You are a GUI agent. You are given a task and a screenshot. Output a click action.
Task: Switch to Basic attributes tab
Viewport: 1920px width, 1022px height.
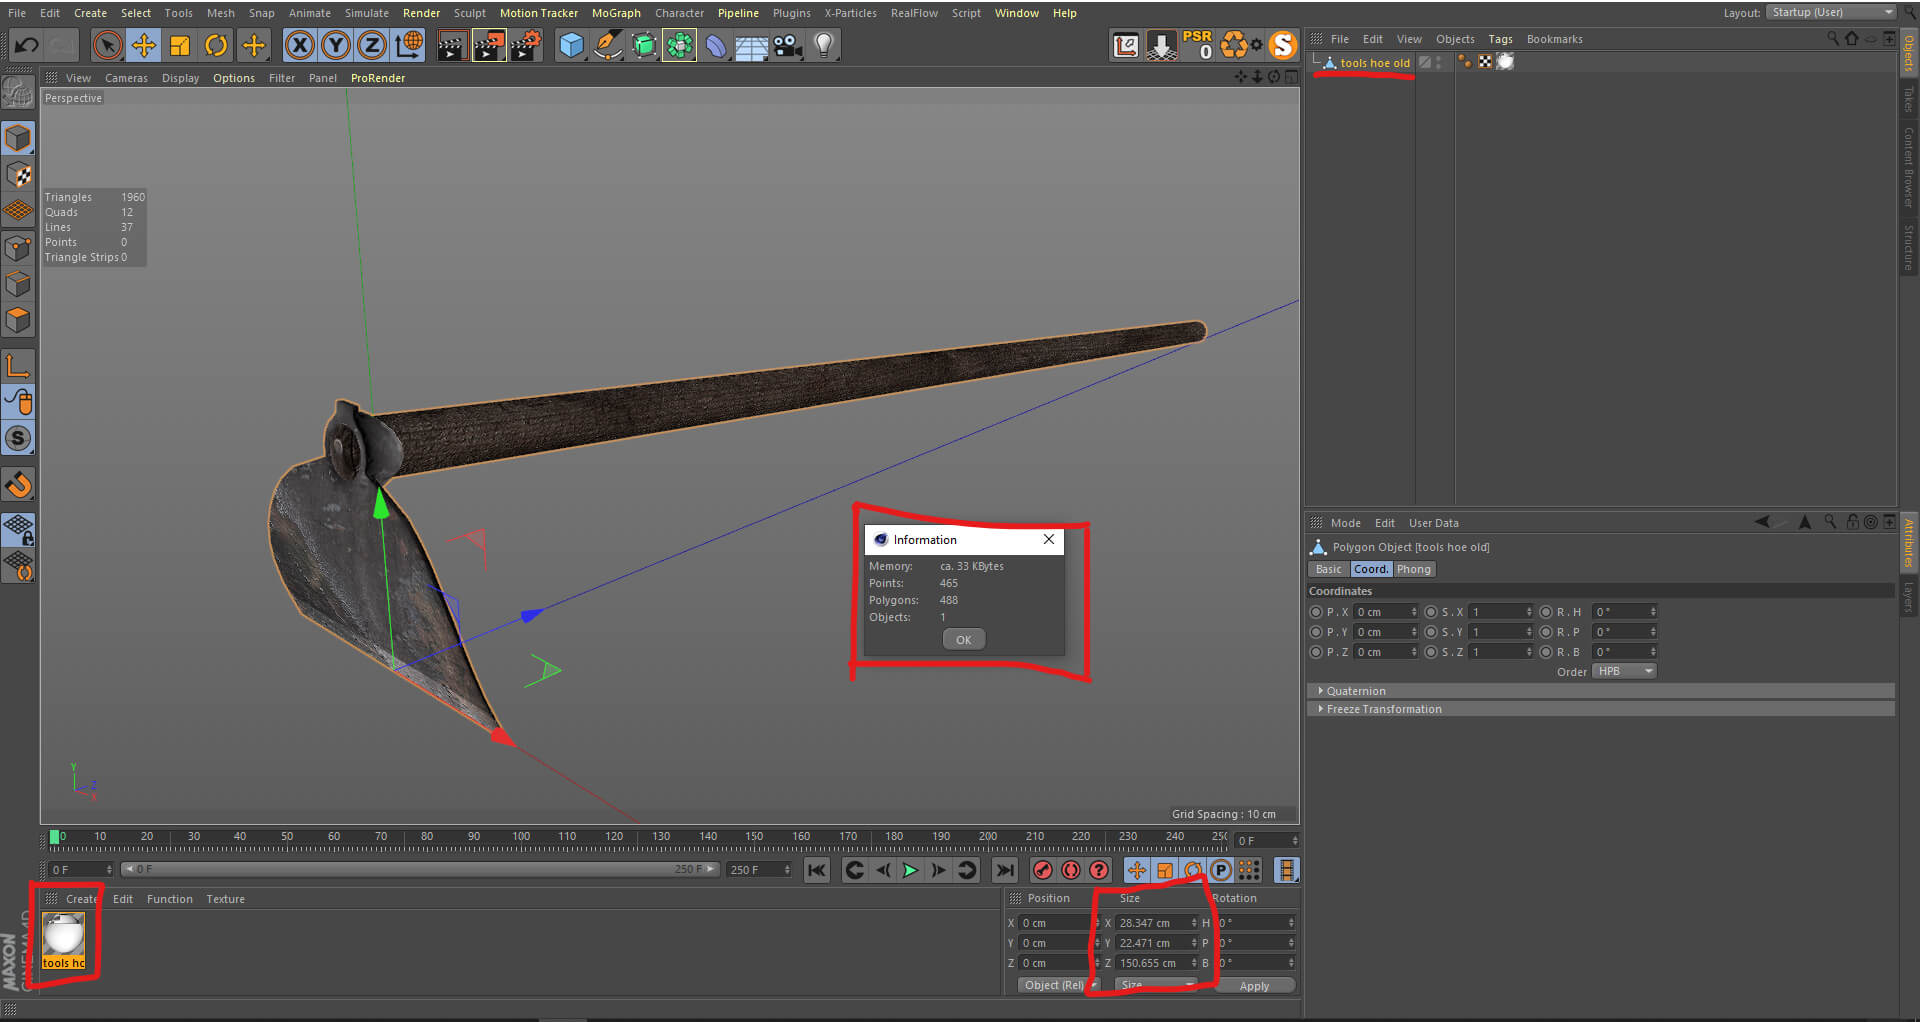[x=1328, y=569]
